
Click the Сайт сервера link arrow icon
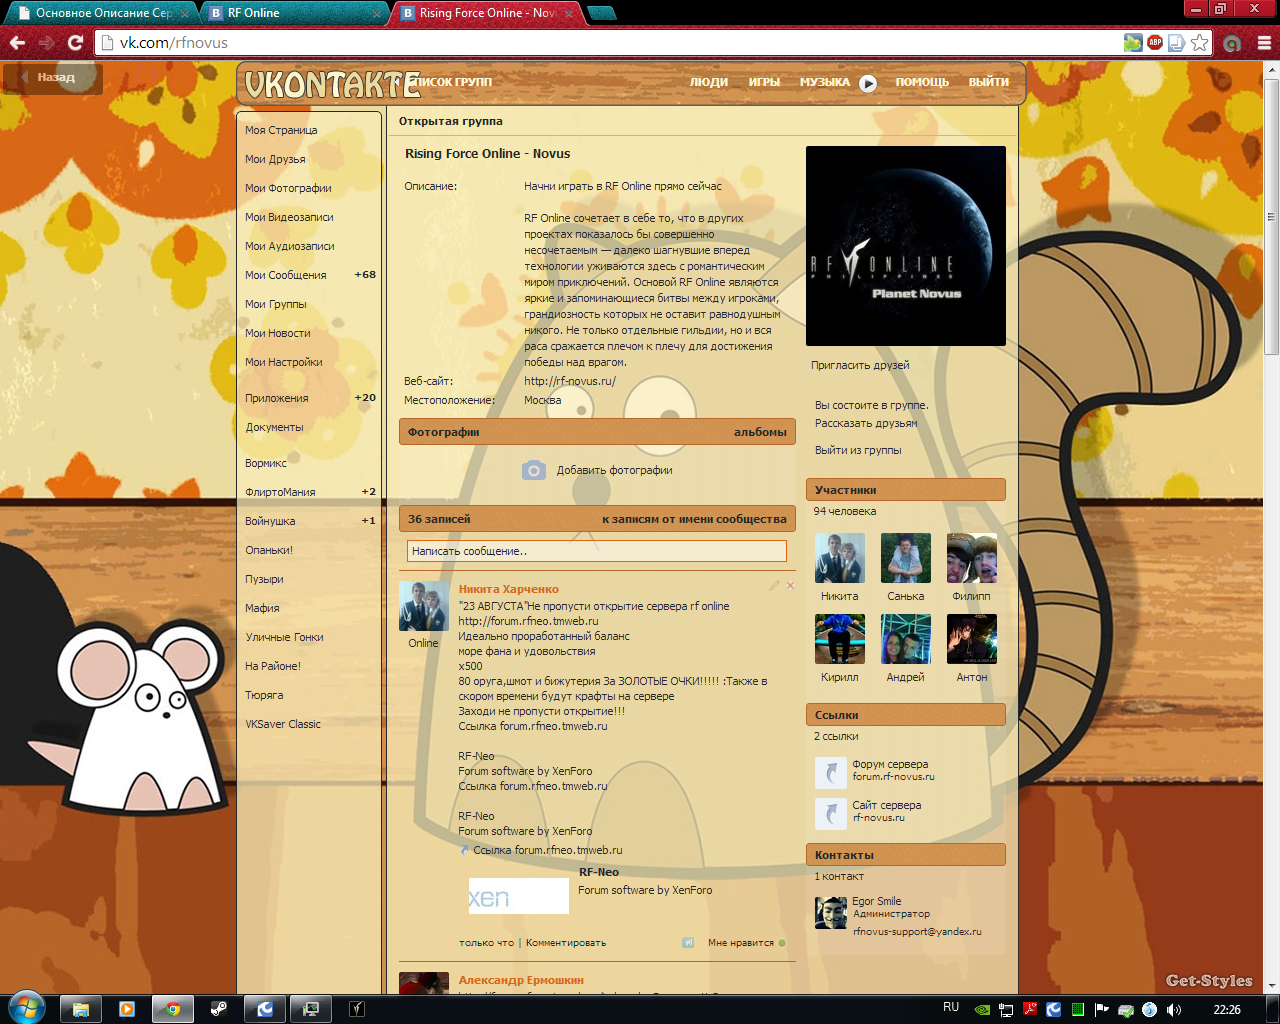point(831,813)
